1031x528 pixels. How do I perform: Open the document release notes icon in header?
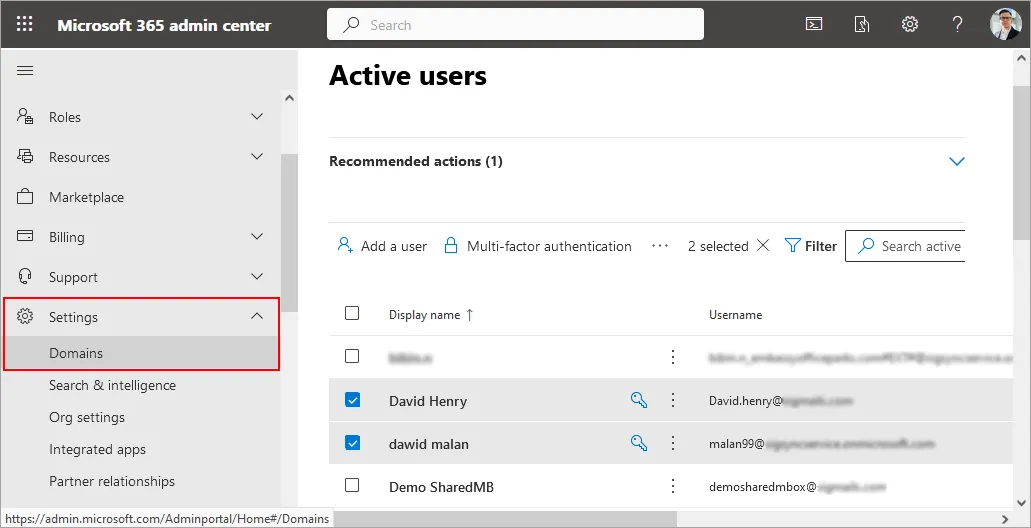click(861, 25)
